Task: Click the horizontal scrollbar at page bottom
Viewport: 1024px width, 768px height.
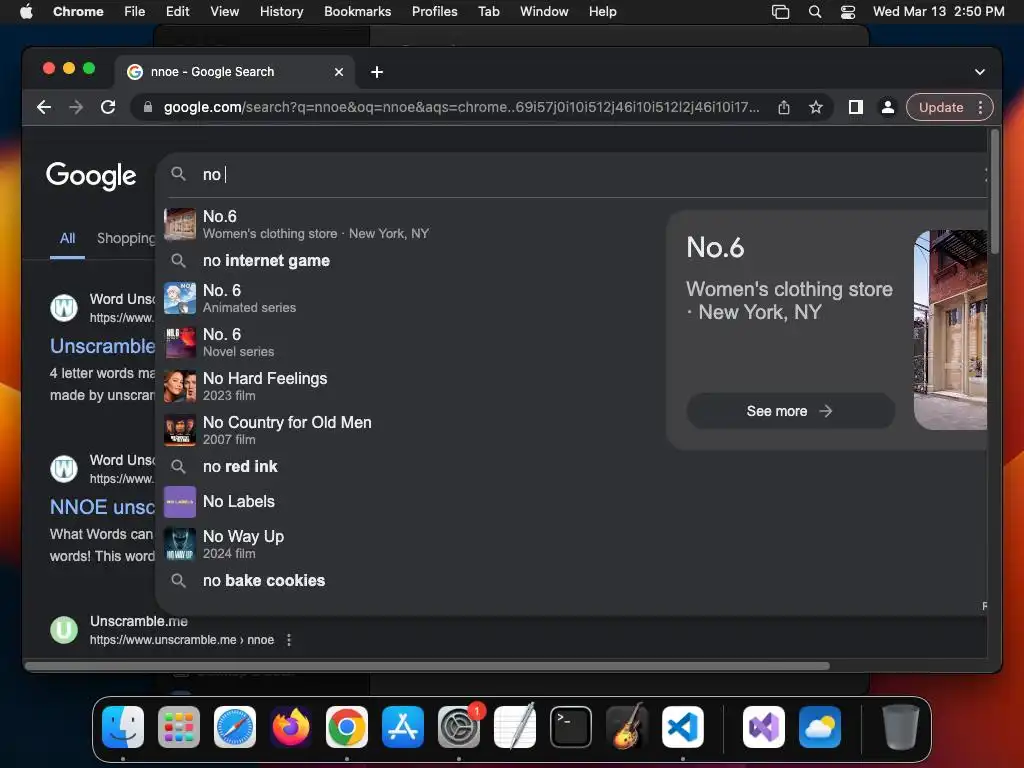Action: point(427,666)
